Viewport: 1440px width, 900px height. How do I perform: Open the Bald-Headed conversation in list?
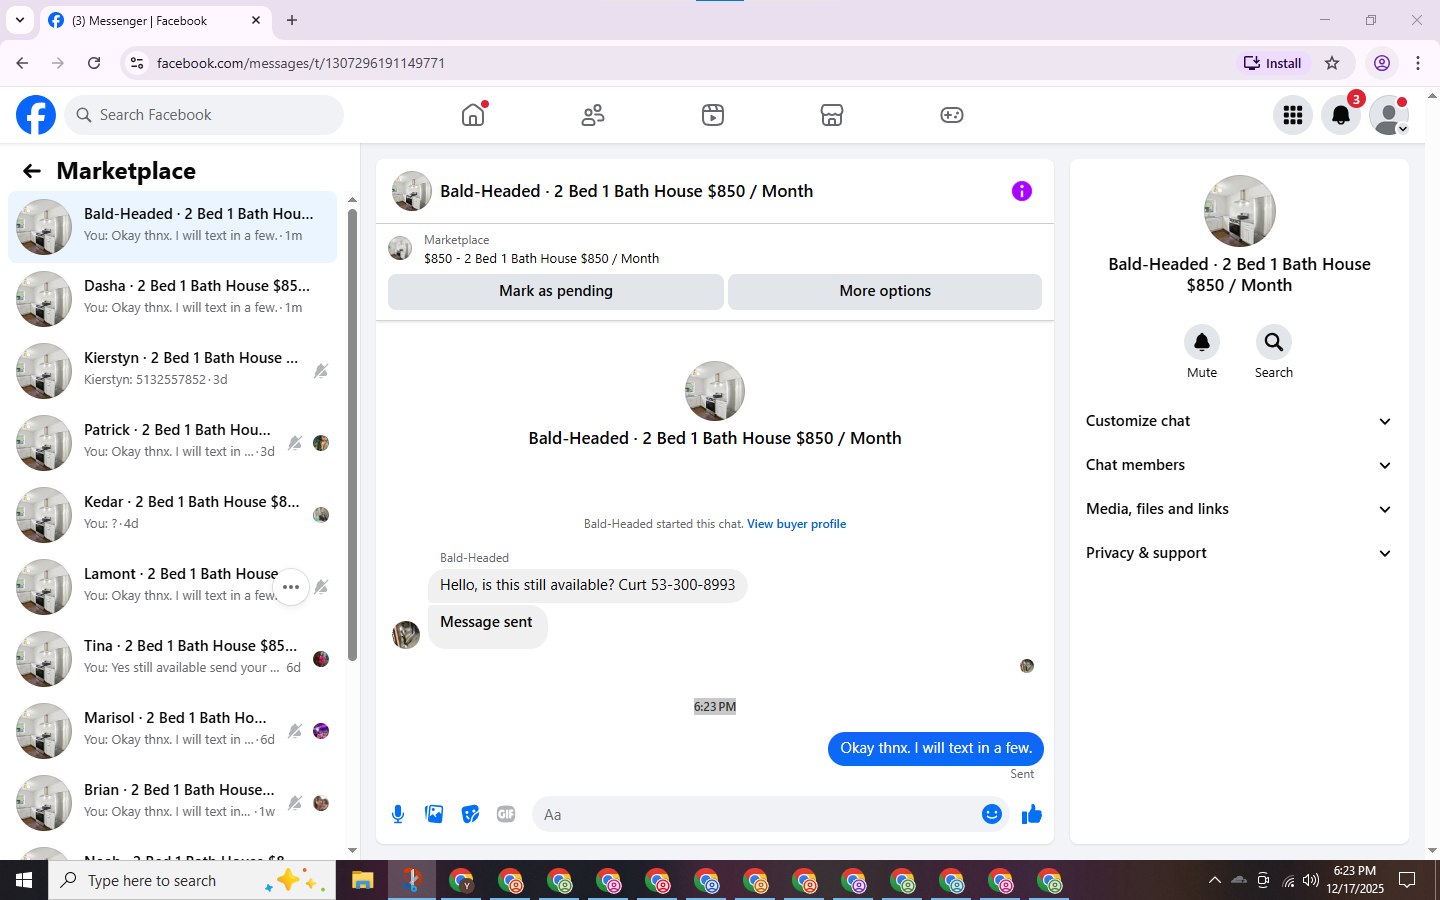pos(172,227)
